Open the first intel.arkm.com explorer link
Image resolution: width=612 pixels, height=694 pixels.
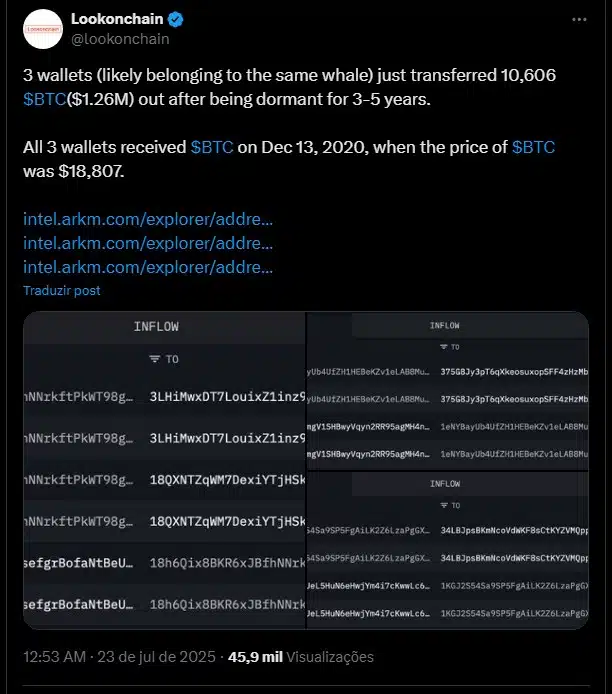click(x=148, y=218)
